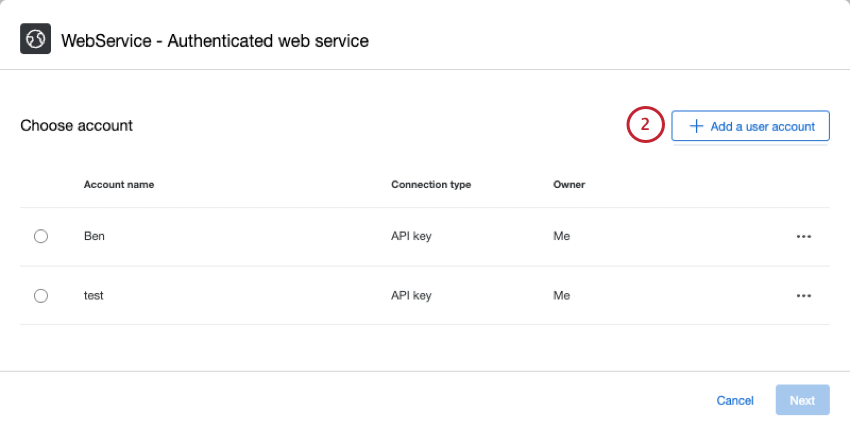Click the red step 2 marker

646,126
